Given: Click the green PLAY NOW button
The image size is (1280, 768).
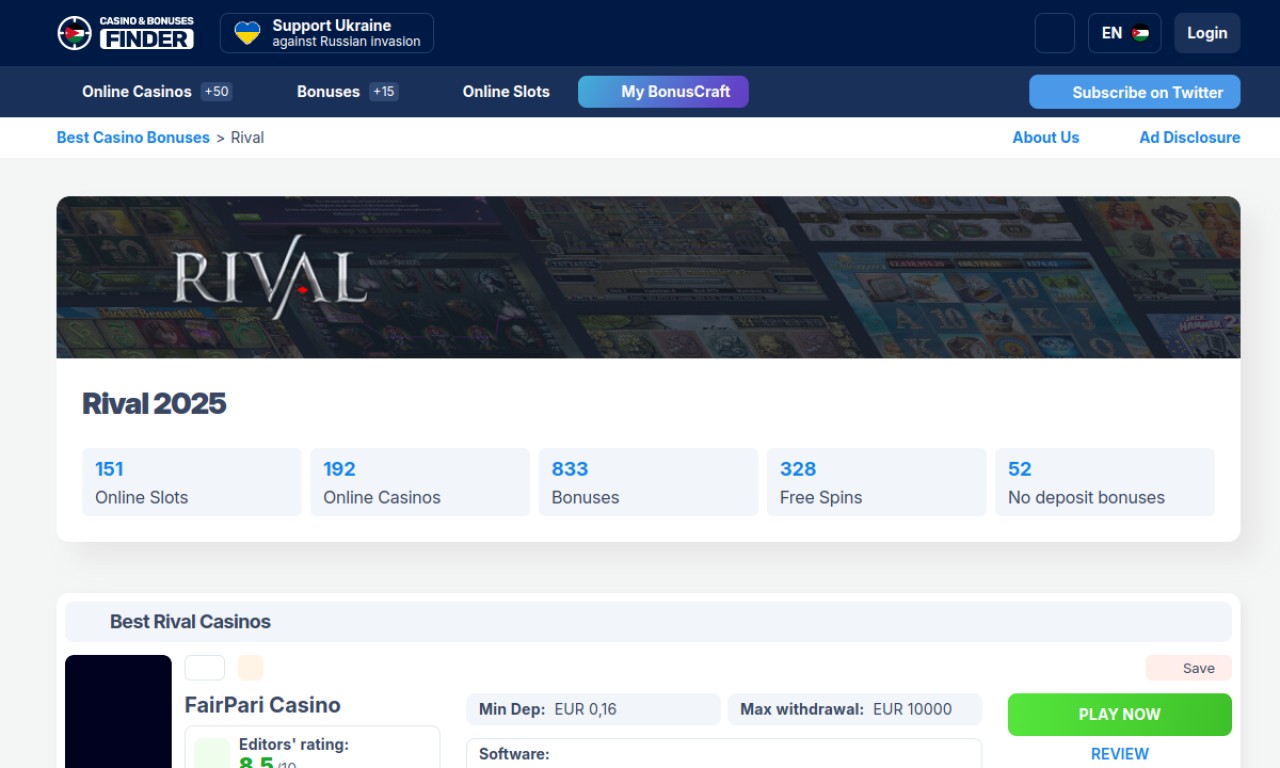Looking at the screenshot, I should (1120, 715).
